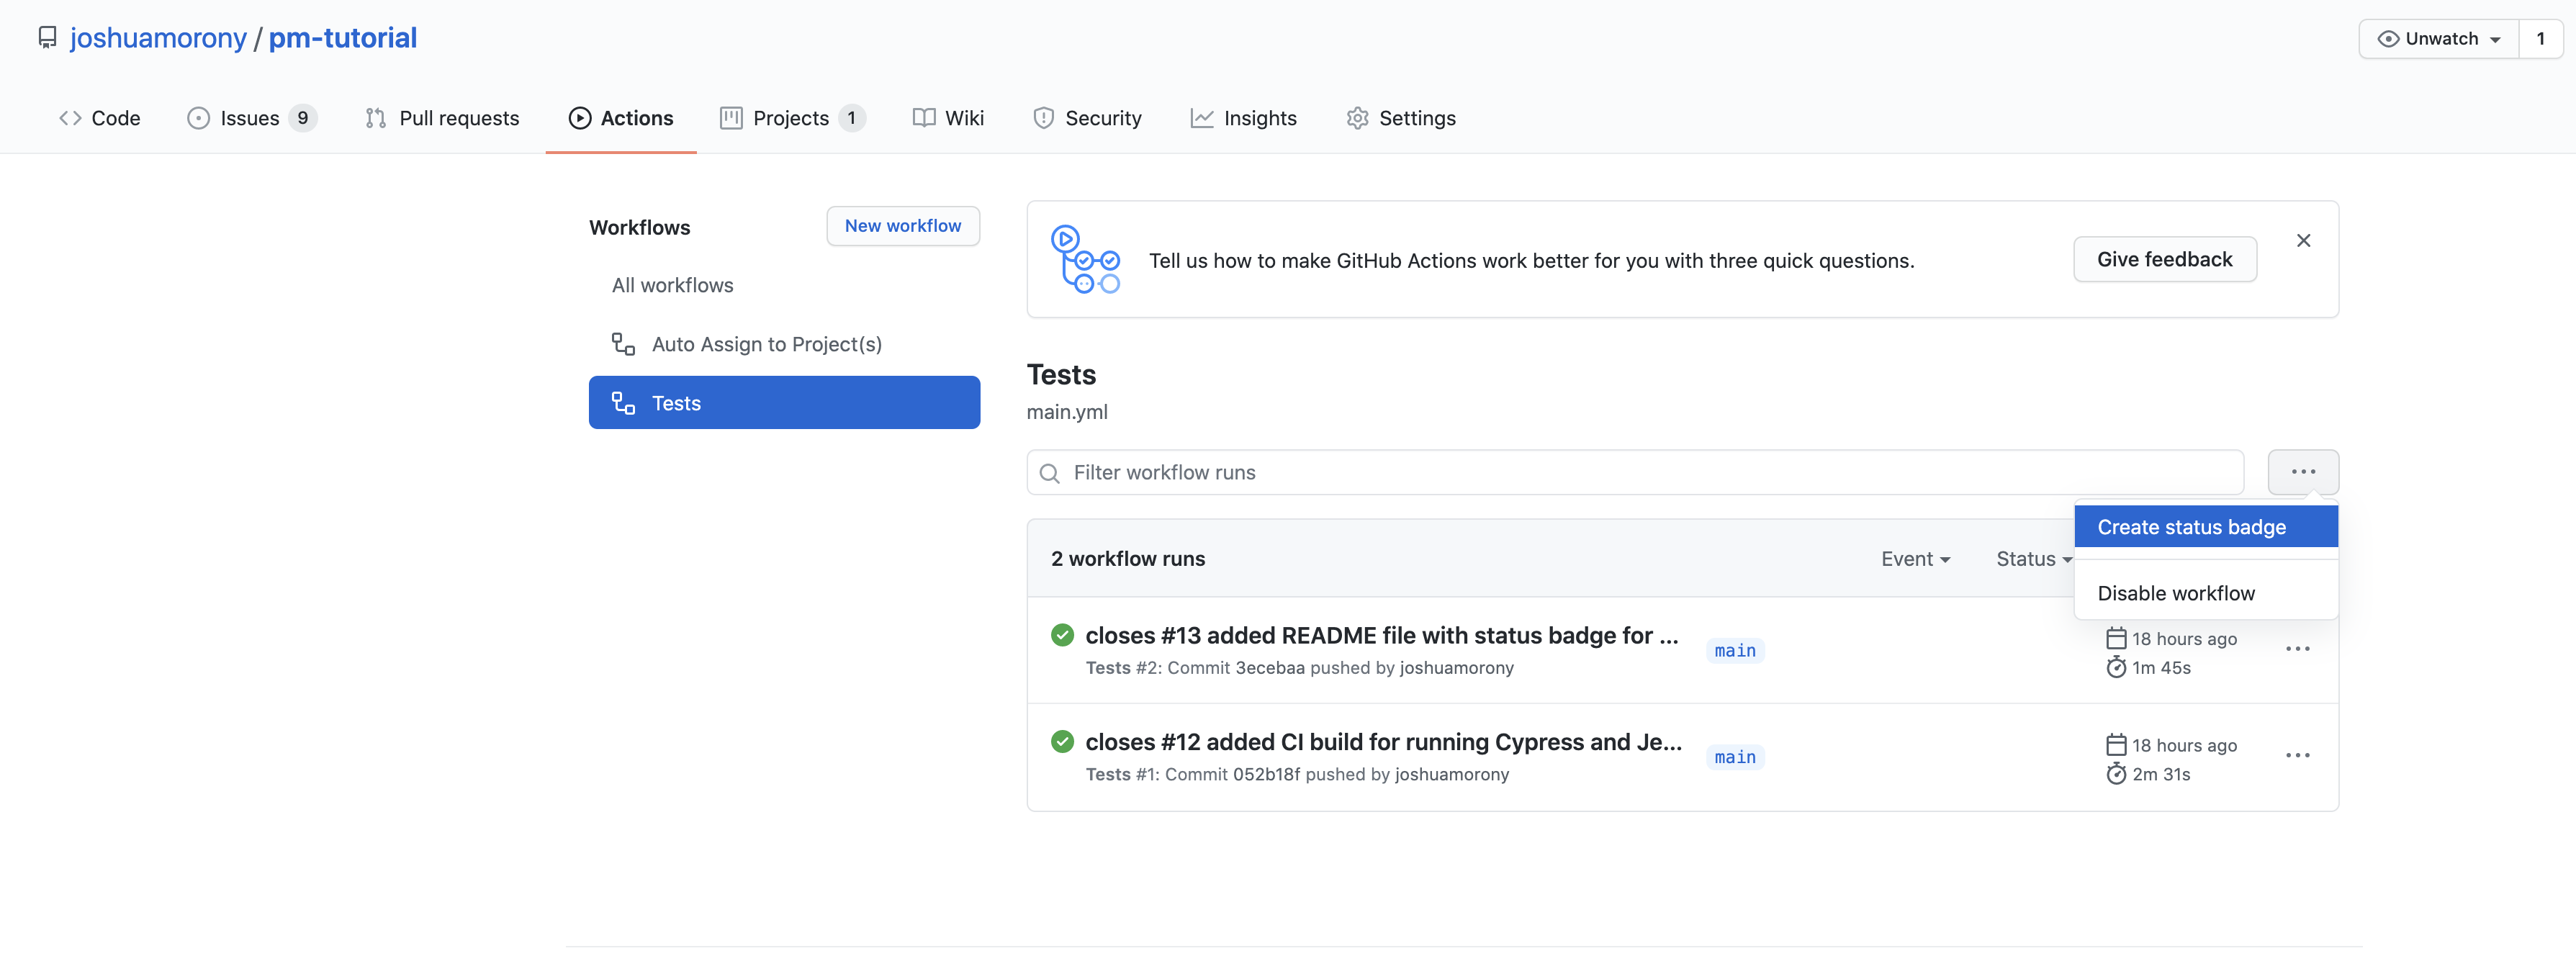Click the Tests workflow page heading
The height and width of the screenshot is (969, 2576).
(x=1061, y=375)
